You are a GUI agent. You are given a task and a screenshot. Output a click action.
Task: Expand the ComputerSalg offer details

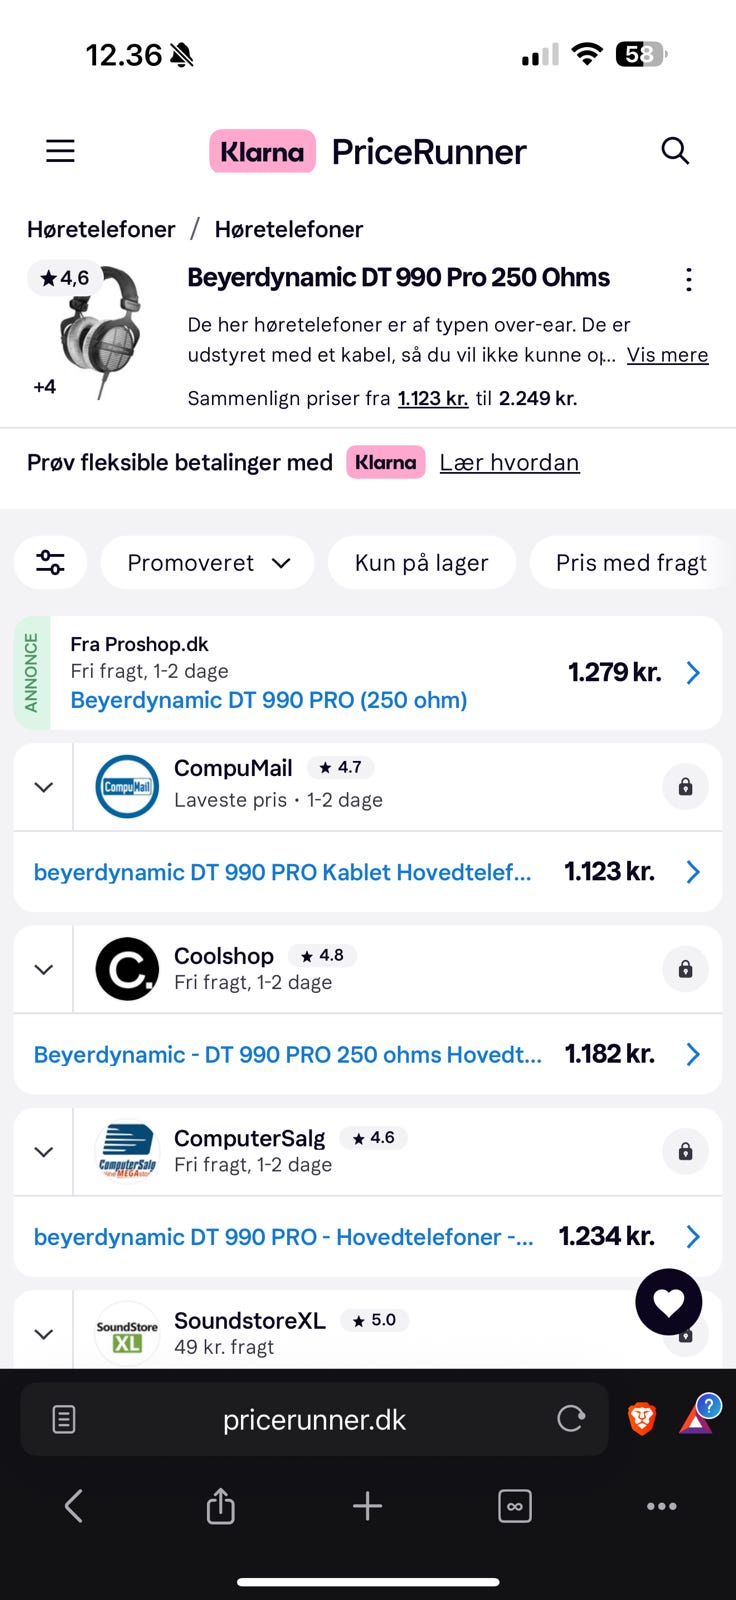[43, 1152]
